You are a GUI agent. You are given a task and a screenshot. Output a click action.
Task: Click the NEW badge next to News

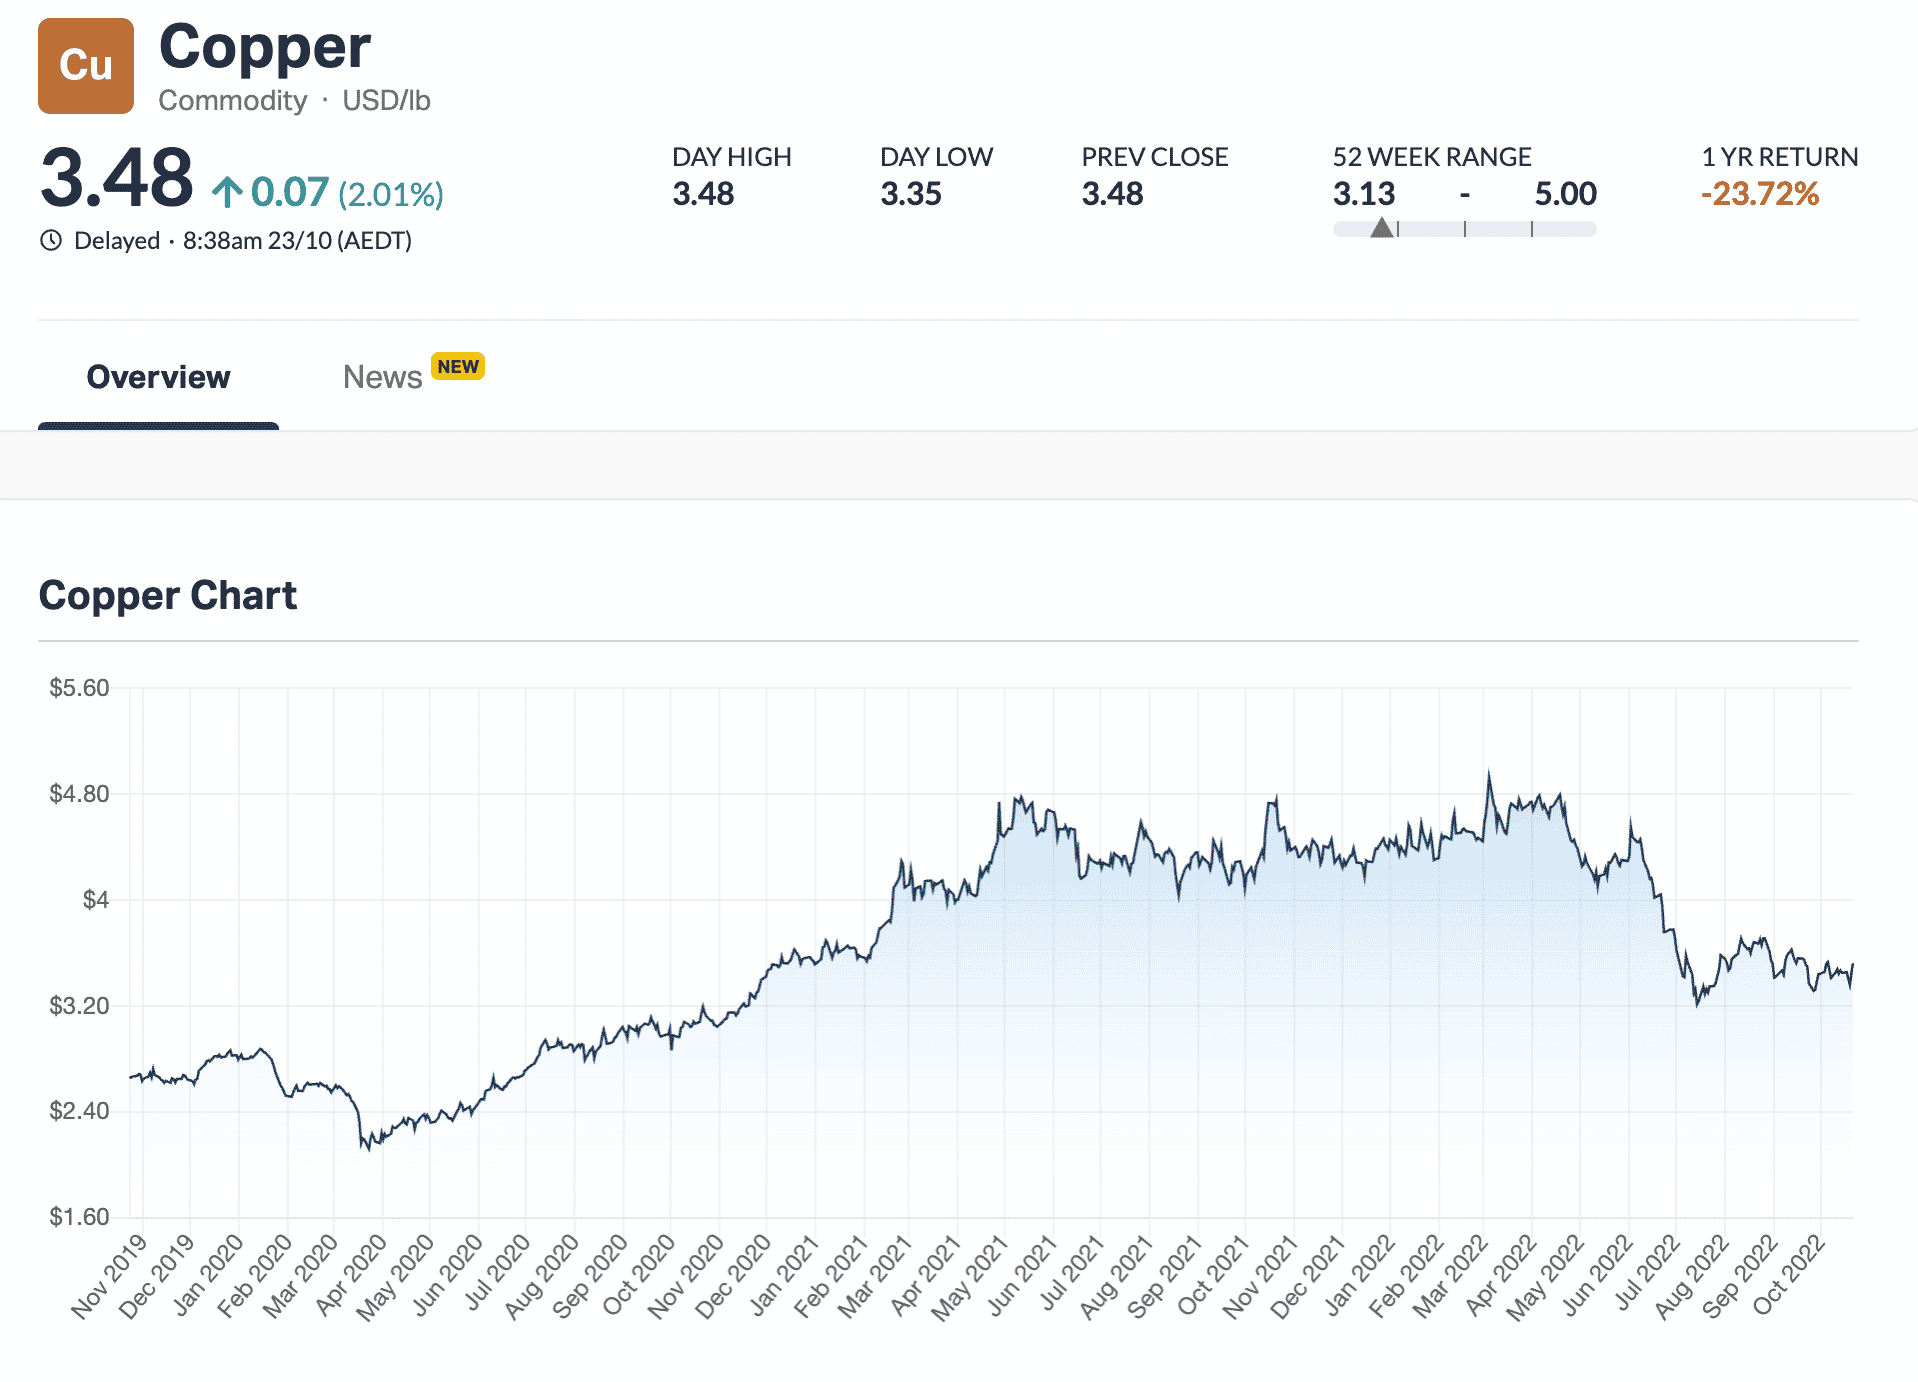coord(458,367)
